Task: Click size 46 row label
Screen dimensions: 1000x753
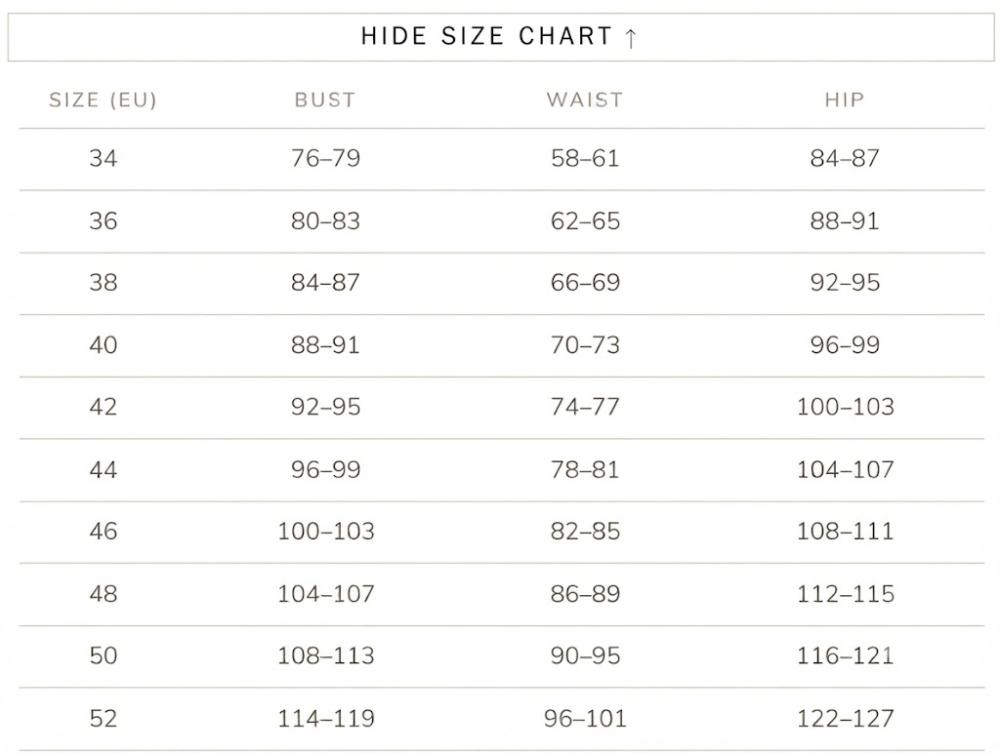Action: click(x=103, y=531)
